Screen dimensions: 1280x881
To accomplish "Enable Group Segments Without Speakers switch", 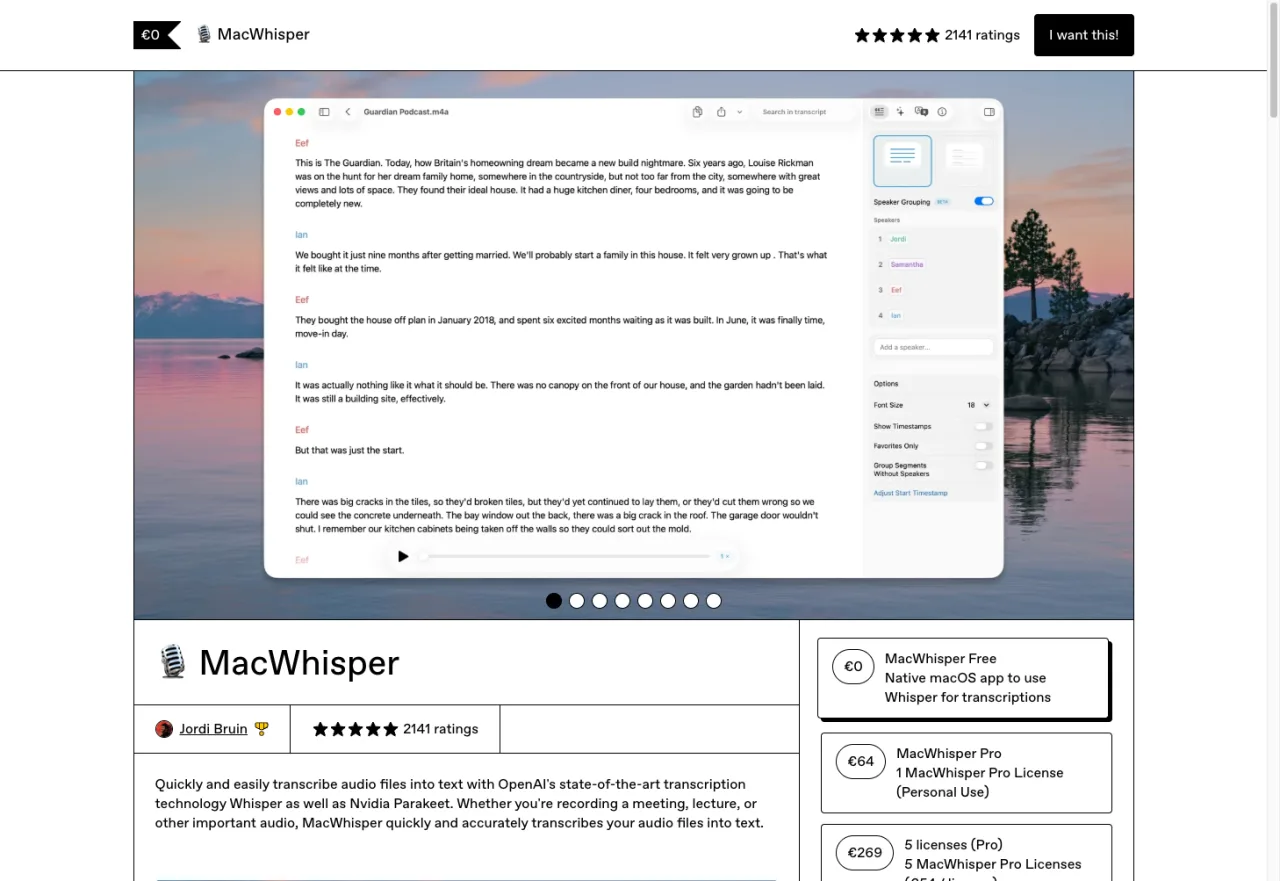I will [x=984, y=465].
